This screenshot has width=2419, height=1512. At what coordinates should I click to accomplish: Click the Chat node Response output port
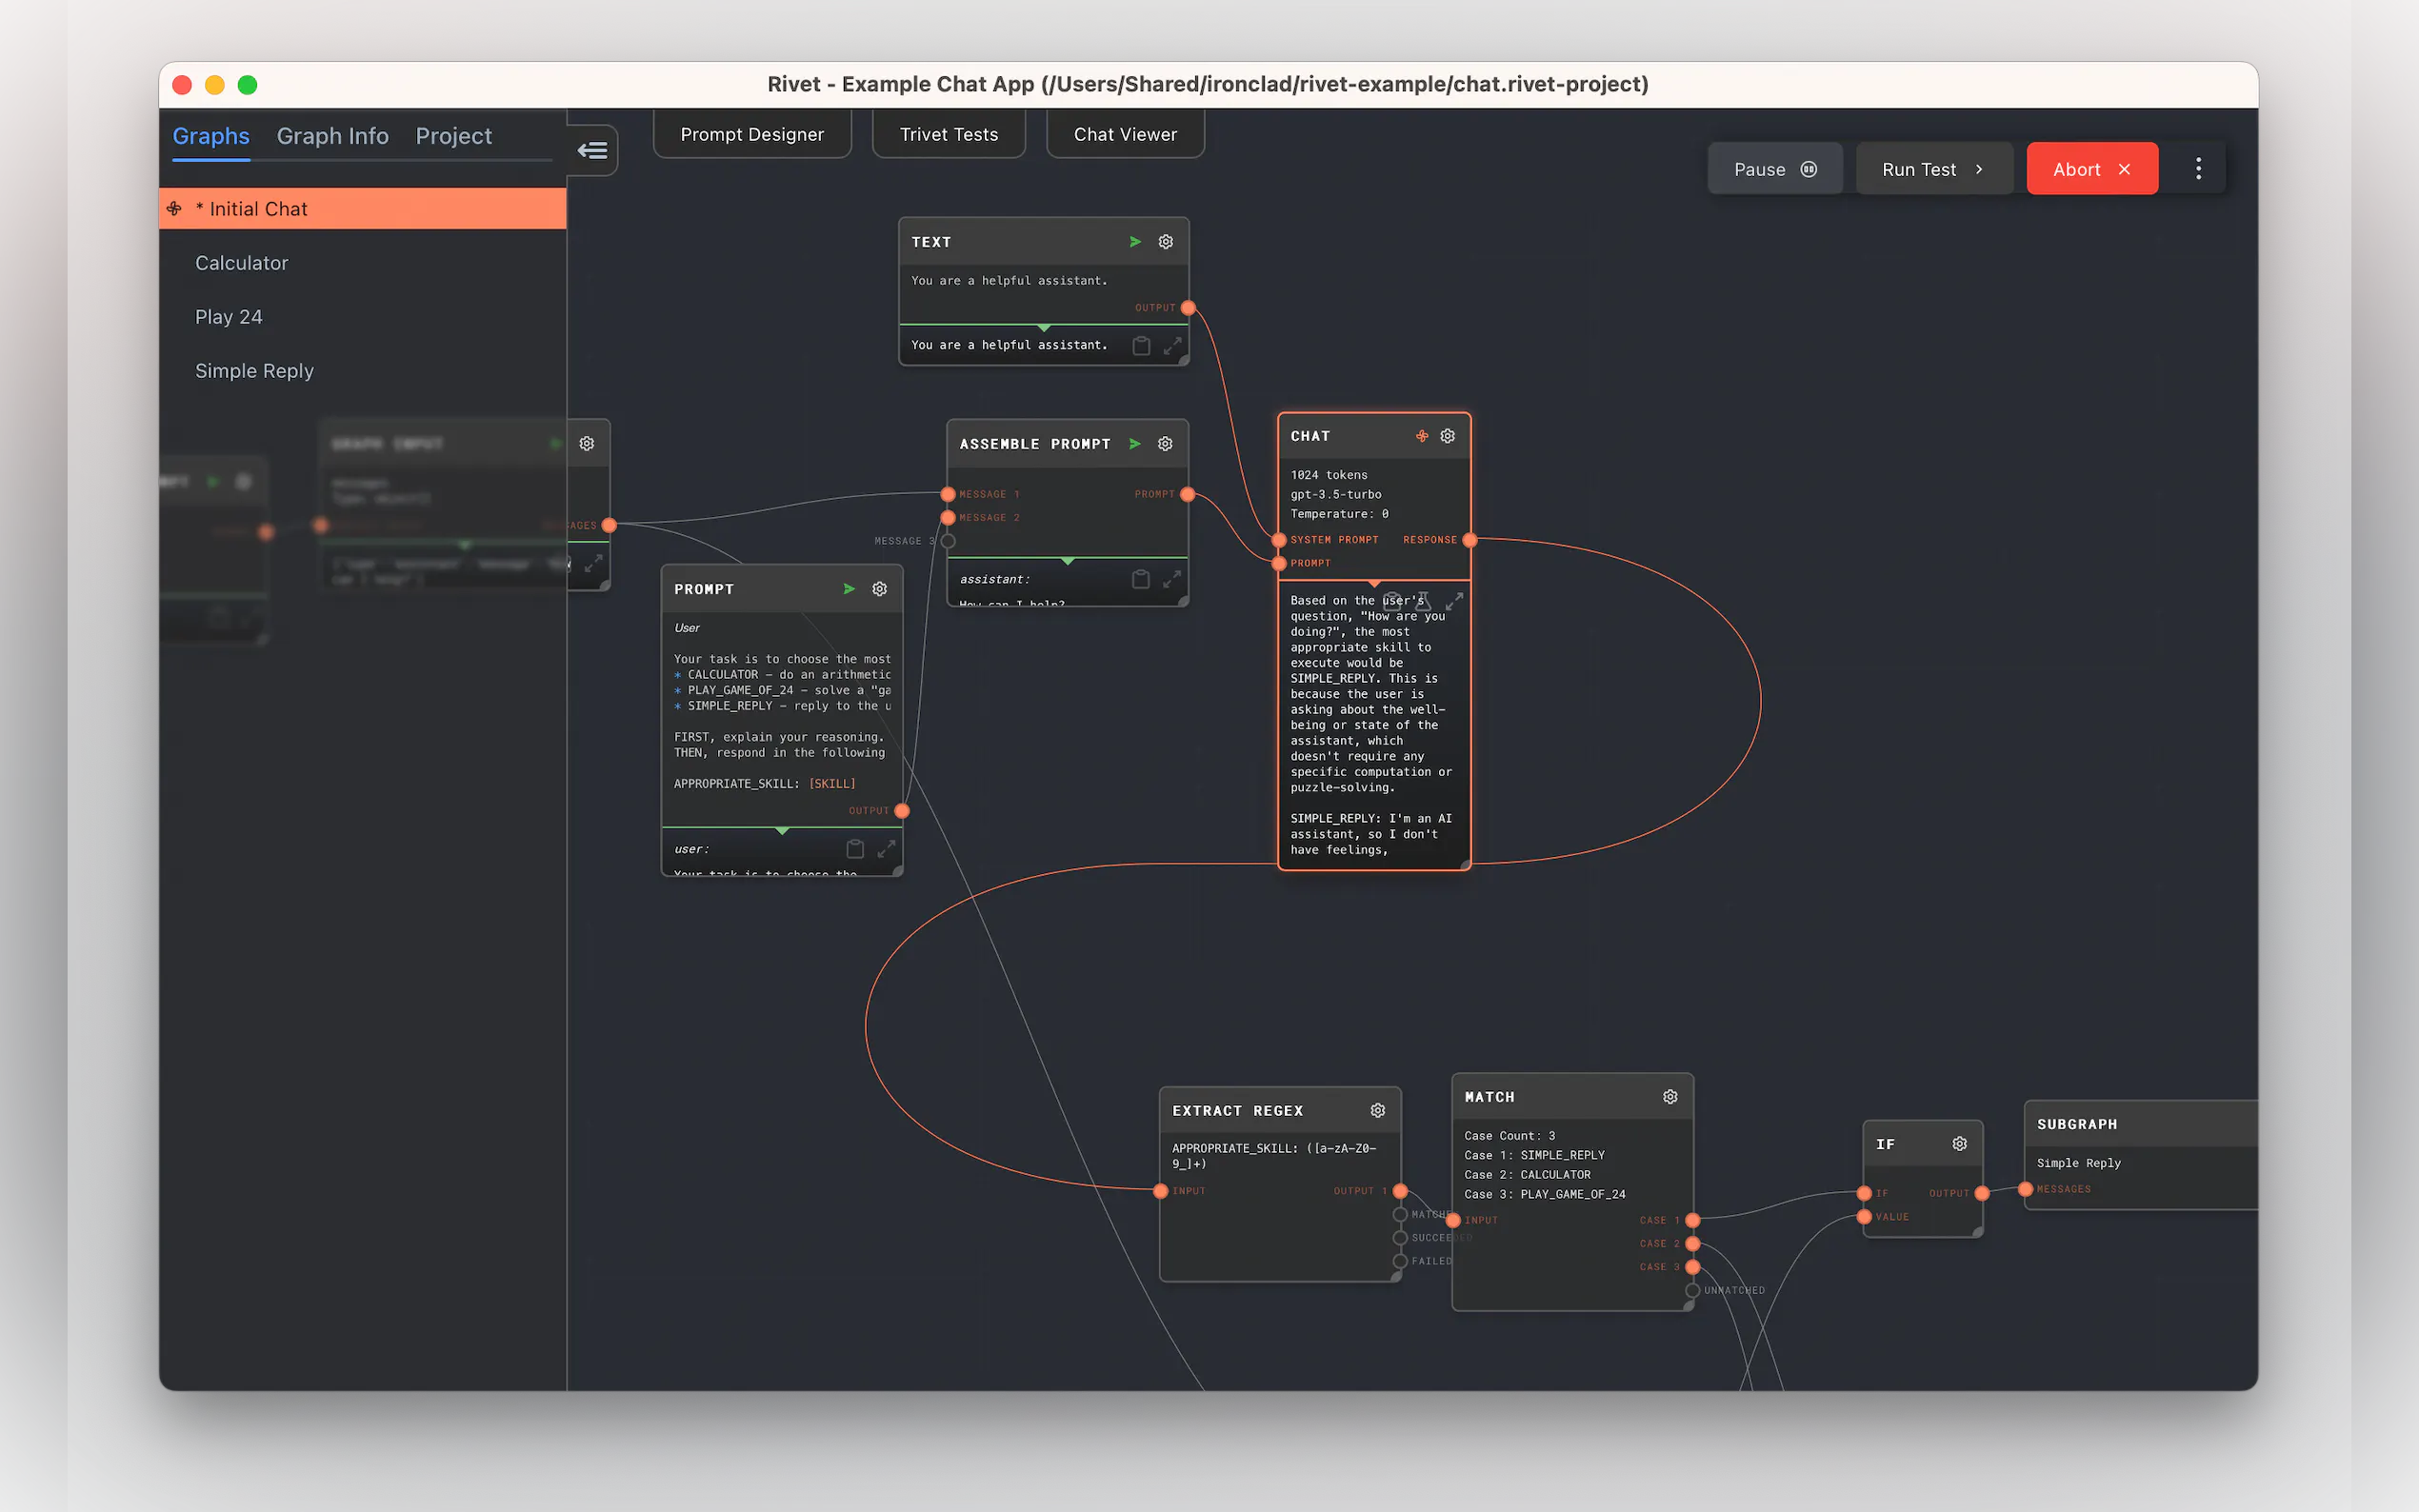click(x=1469, y=540)
